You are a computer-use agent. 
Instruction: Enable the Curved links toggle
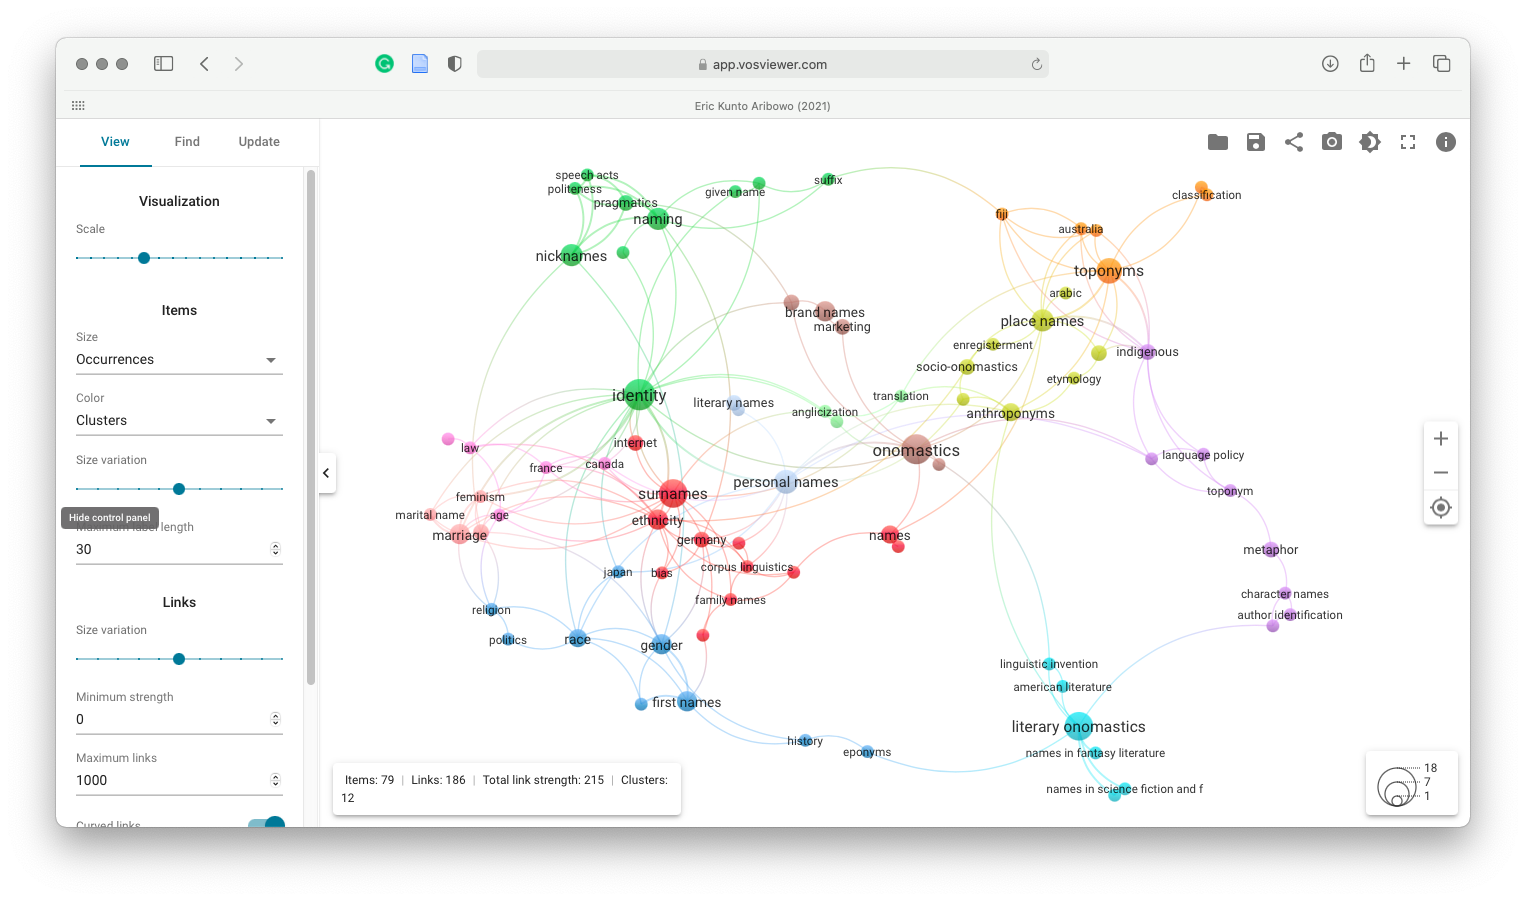(266, 822)
